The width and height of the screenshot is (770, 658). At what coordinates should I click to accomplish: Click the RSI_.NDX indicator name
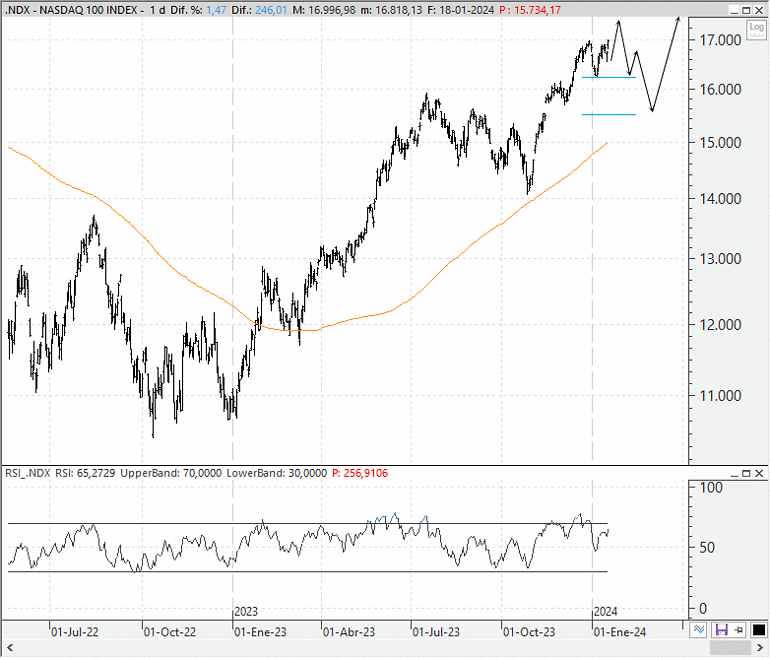click(x=28, y=473)
